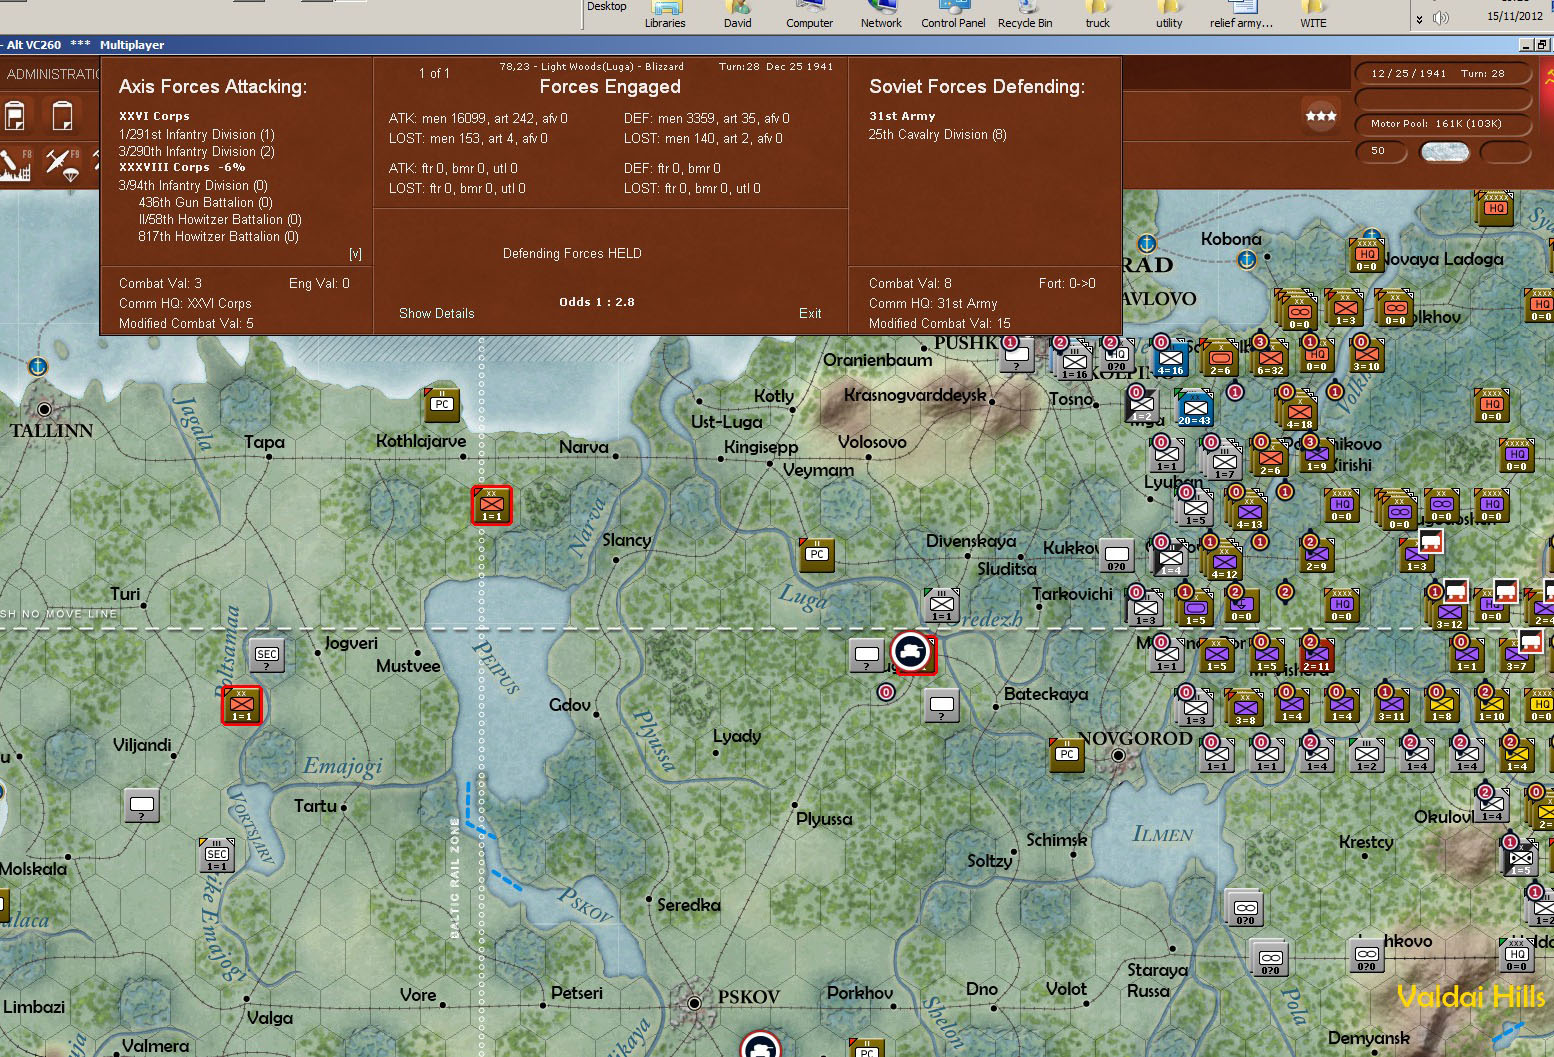Image resolution: width=1554 pixels, height=1057 pixels.
Task: Select the PC counter east of Slancy
Action: click(x=817, y=554)
